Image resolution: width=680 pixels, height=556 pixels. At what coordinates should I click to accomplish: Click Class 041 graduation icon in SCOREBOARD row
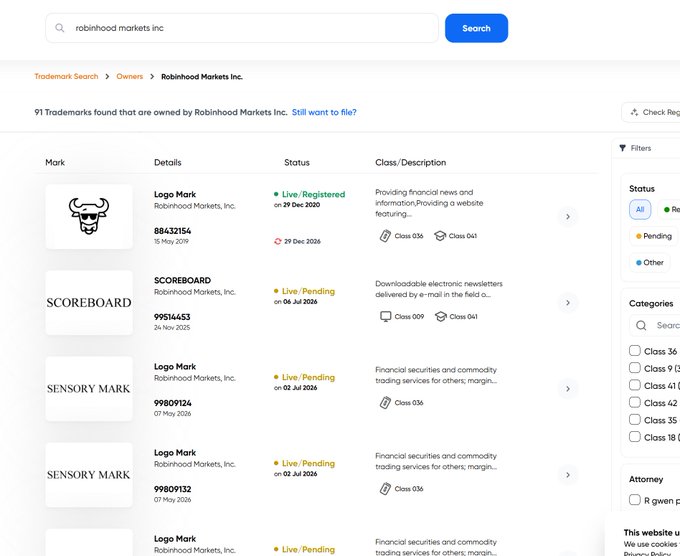coord(441,317)
